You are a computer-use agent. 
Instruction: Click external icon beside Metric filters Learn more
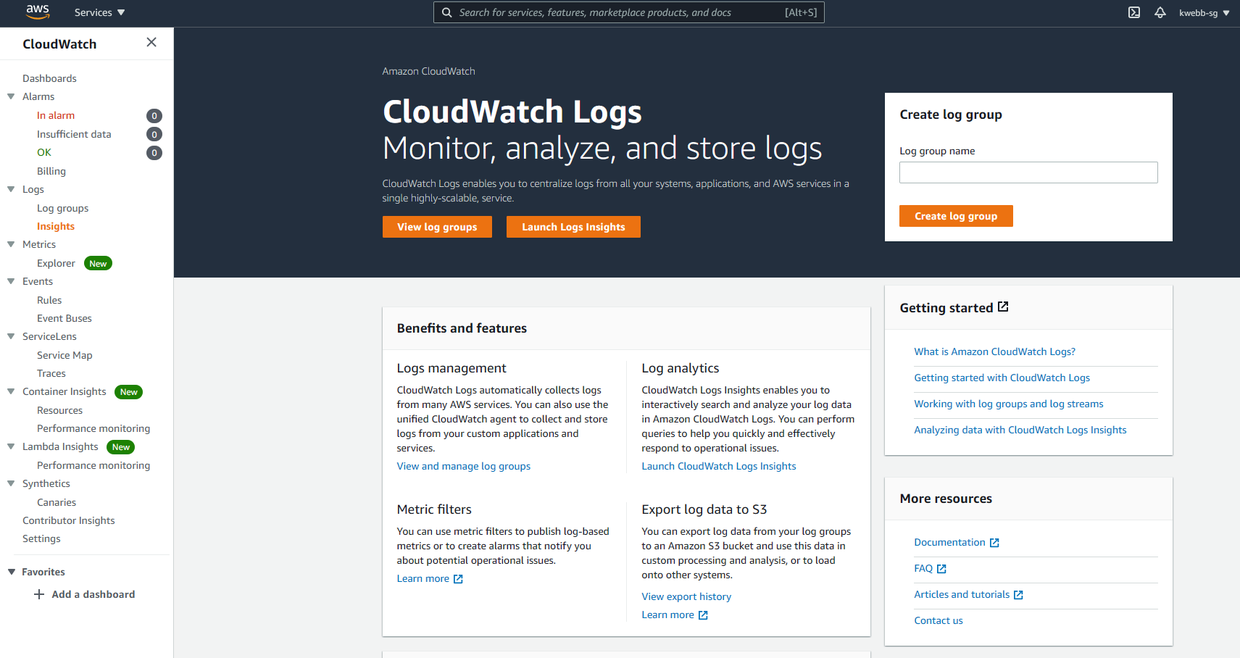[x=458, y=579]
